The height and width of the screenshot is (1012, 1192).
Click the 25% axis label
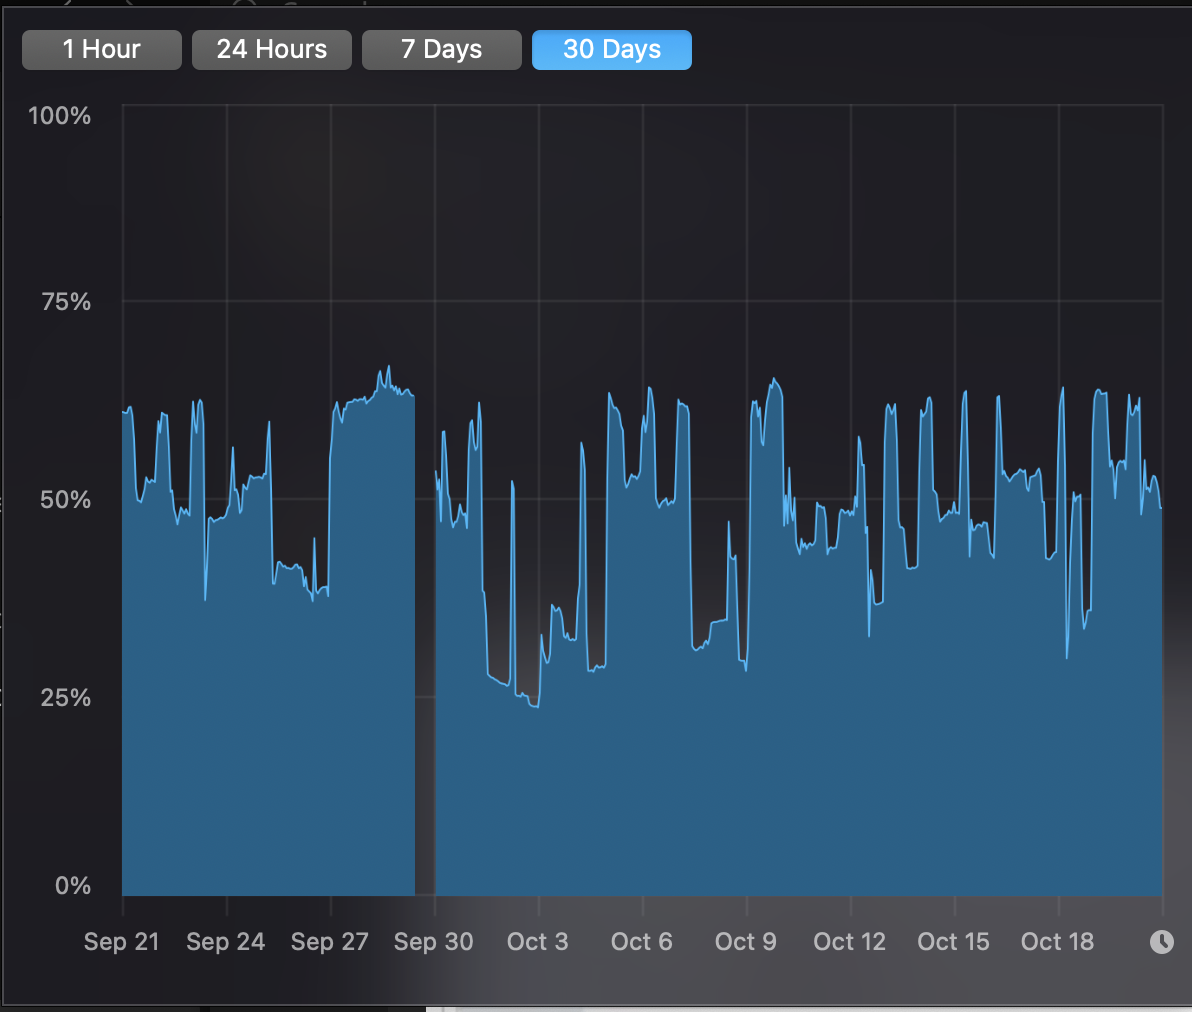point(65,697)
